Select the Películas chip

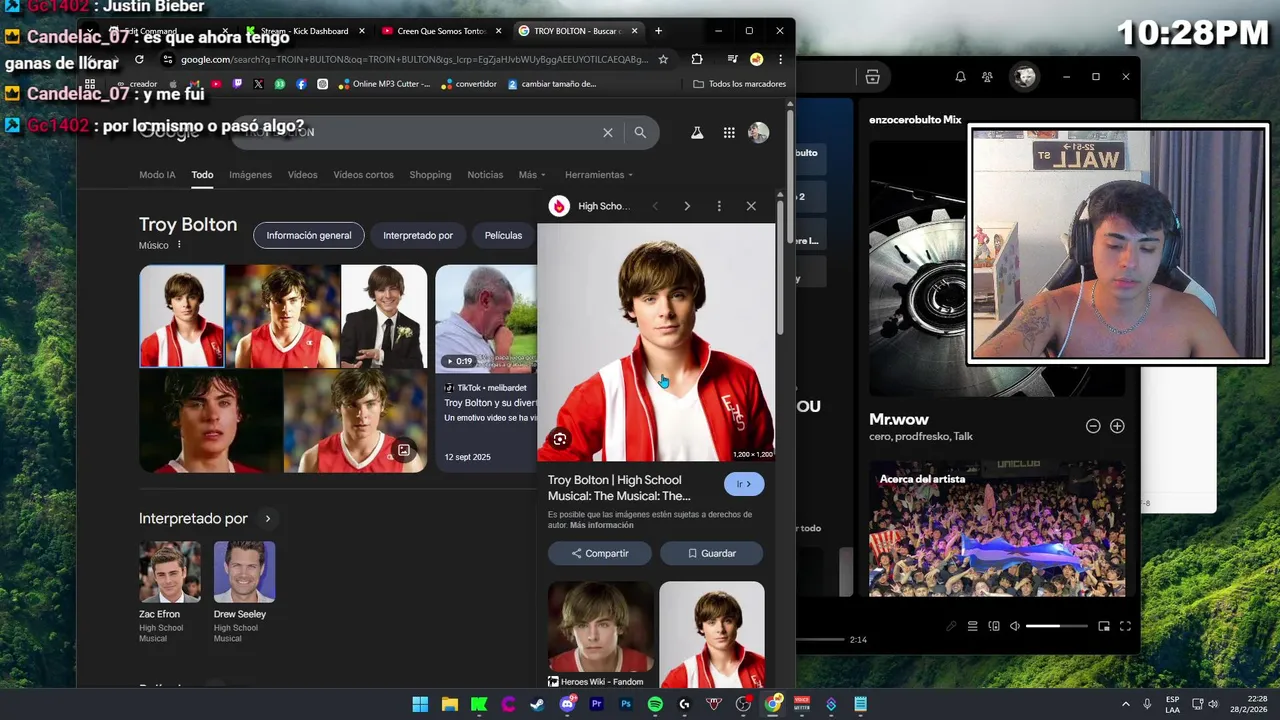(503, 236)
